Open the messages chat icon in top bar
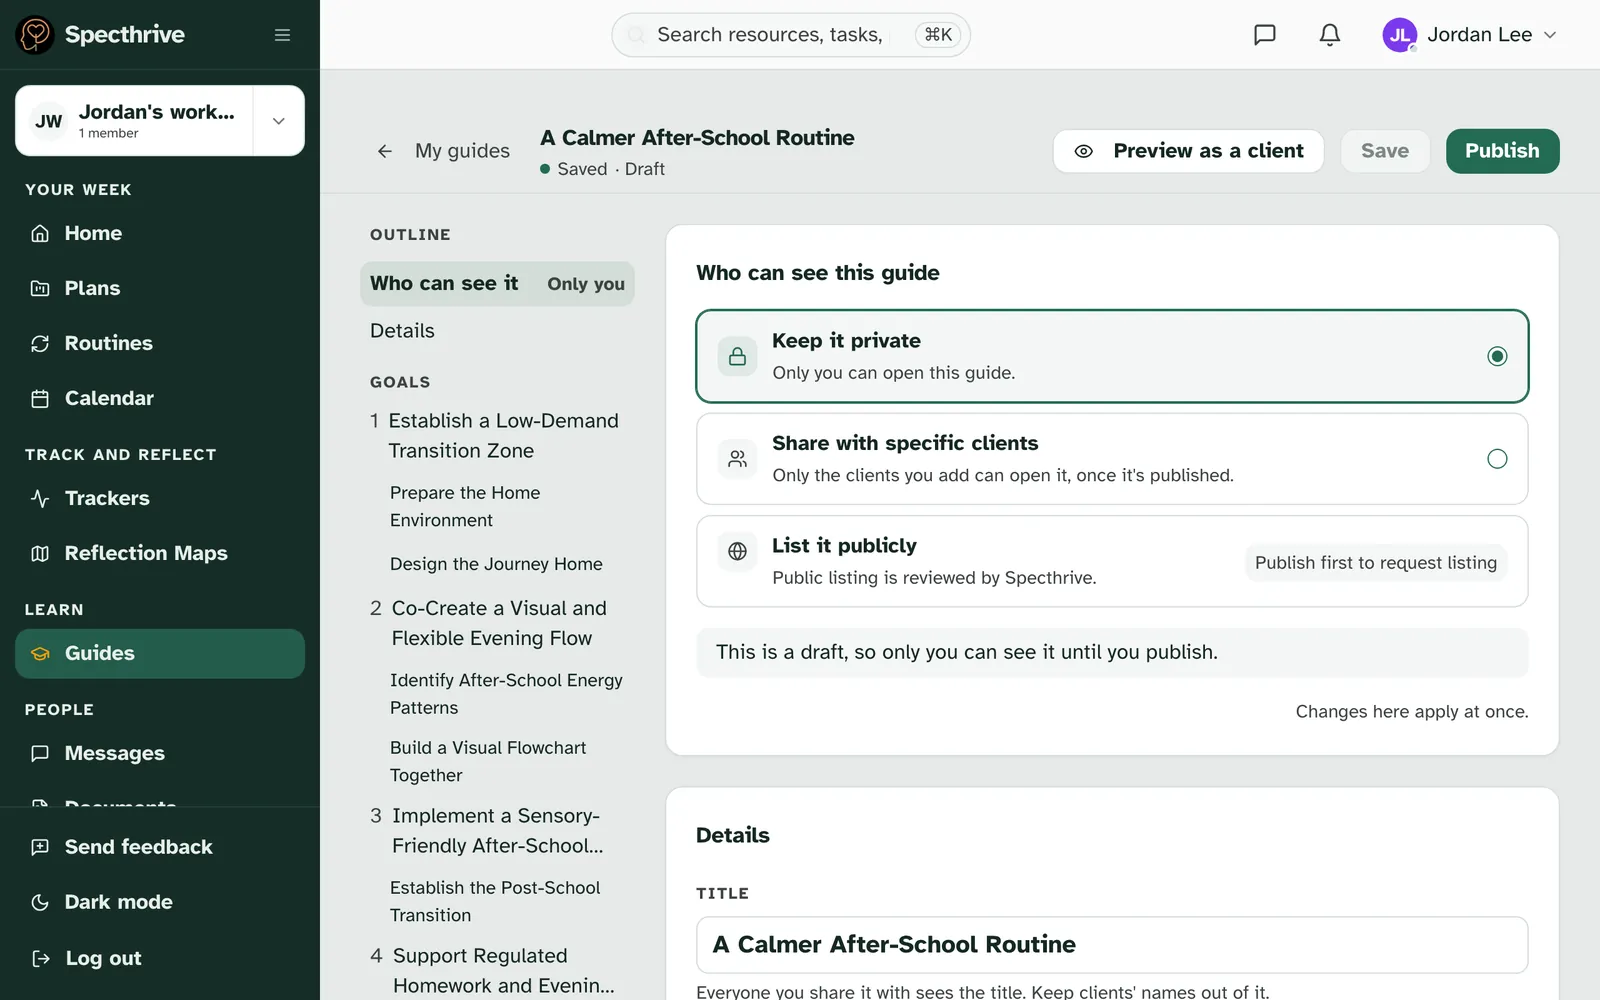This screenshot has width=1600, height=1000. click(1265, 35)
